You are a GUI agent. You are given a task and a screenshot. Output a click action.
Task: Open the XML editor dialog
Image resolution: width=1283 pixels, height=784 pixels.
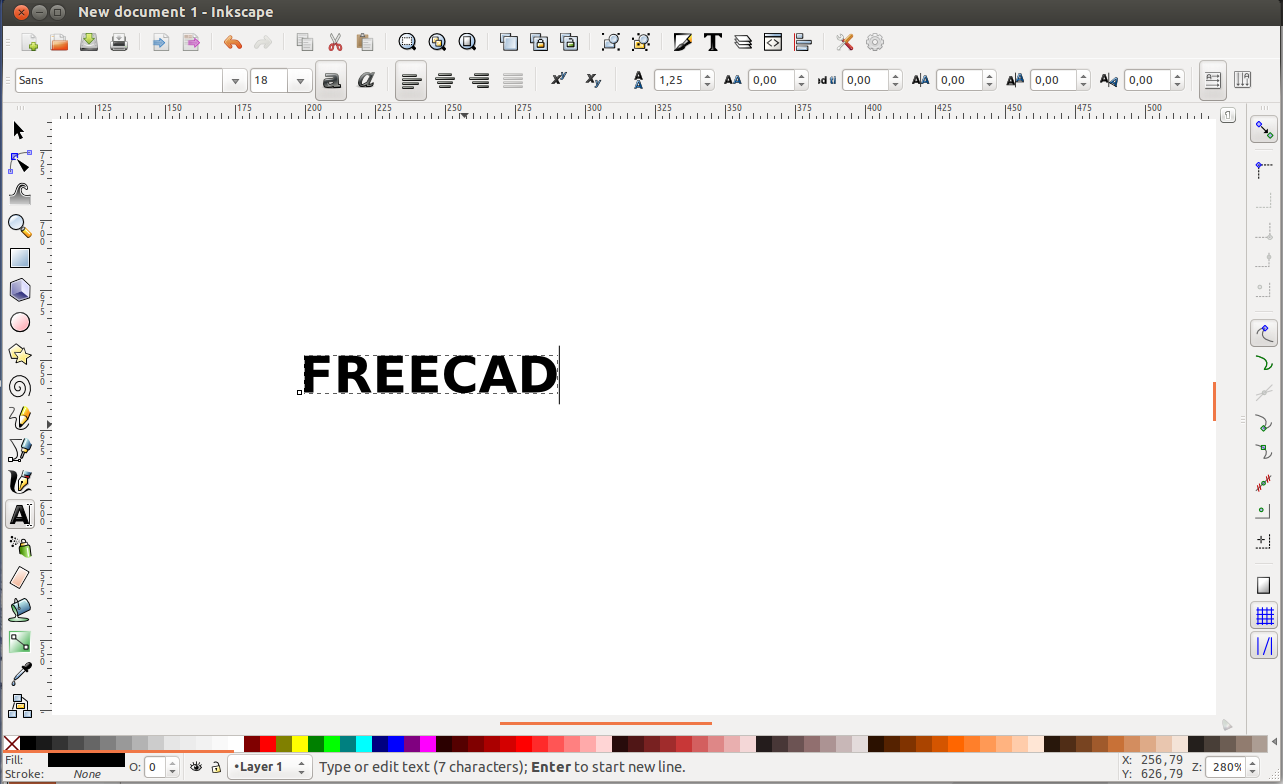click(x=772, y=42)
